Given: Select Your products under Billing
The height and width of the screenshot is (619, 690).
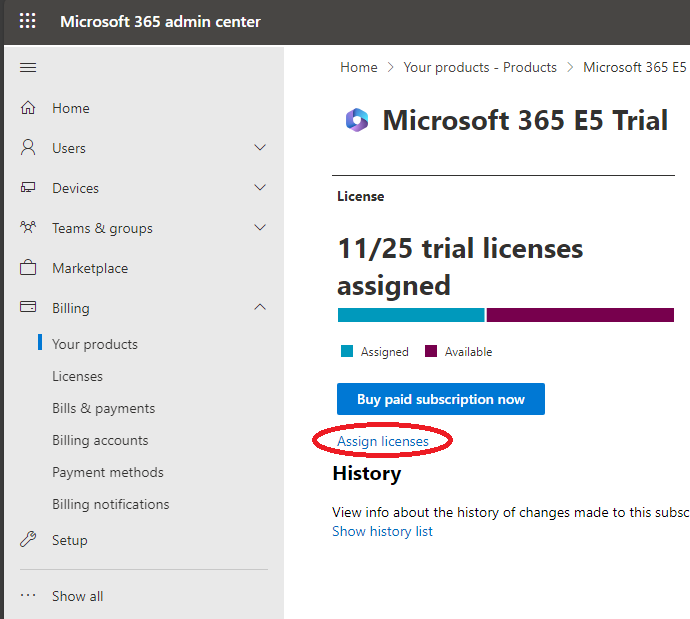Looking at the screenshot, I should click(x=95, y=344).
